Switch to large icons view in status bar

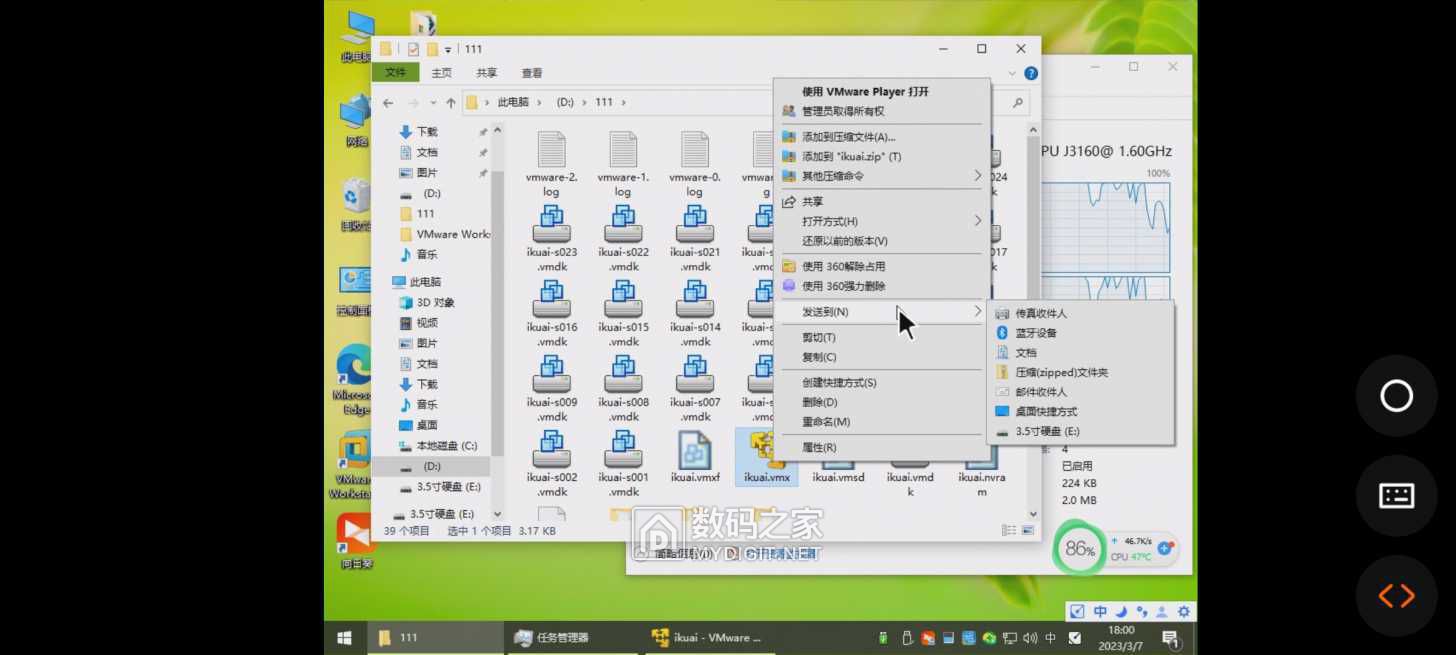pyautogui.click(x=1027, y=531)
